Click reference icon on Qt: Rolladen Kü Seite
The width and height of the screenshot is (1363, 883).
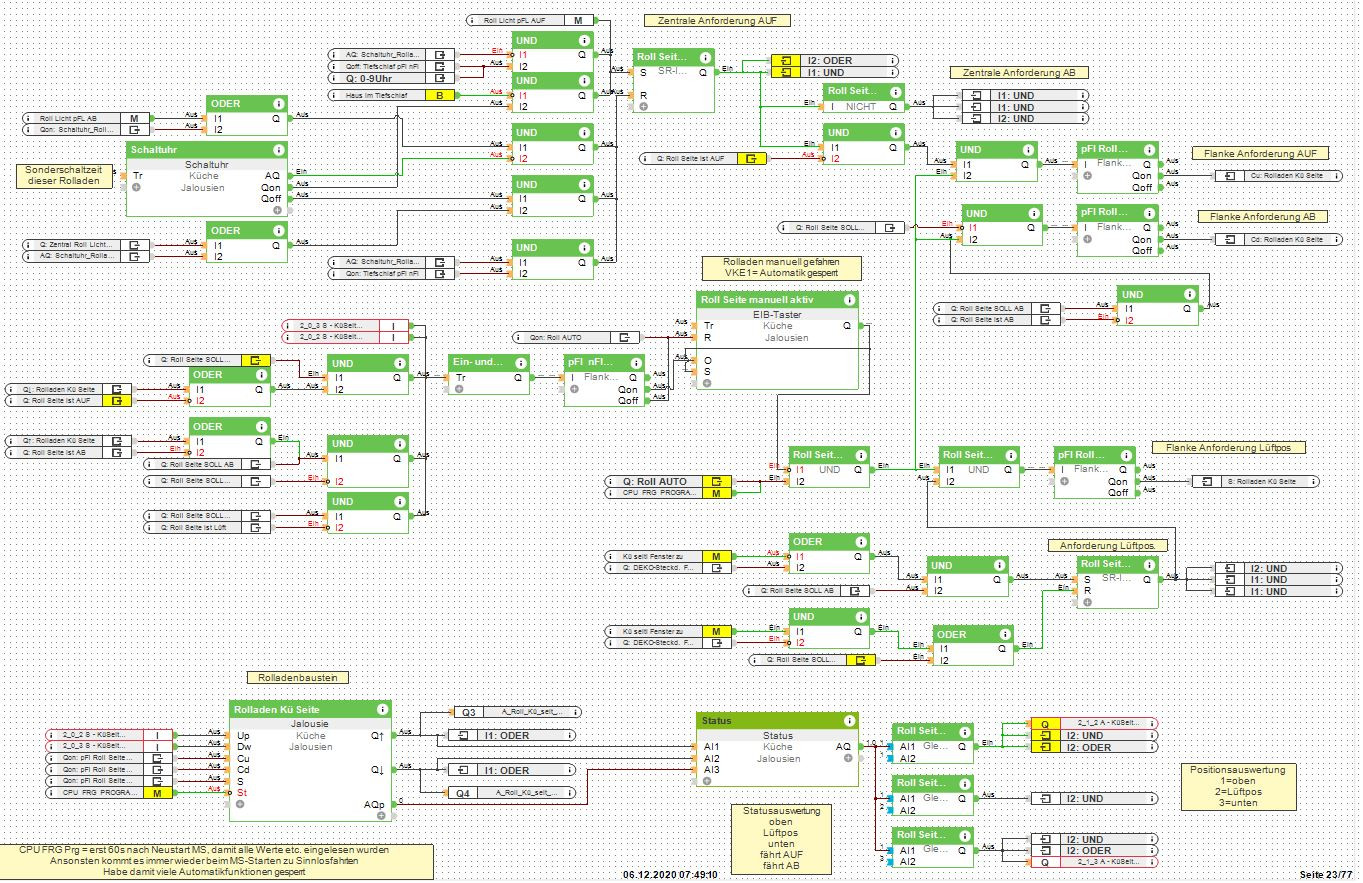(117, 440)
